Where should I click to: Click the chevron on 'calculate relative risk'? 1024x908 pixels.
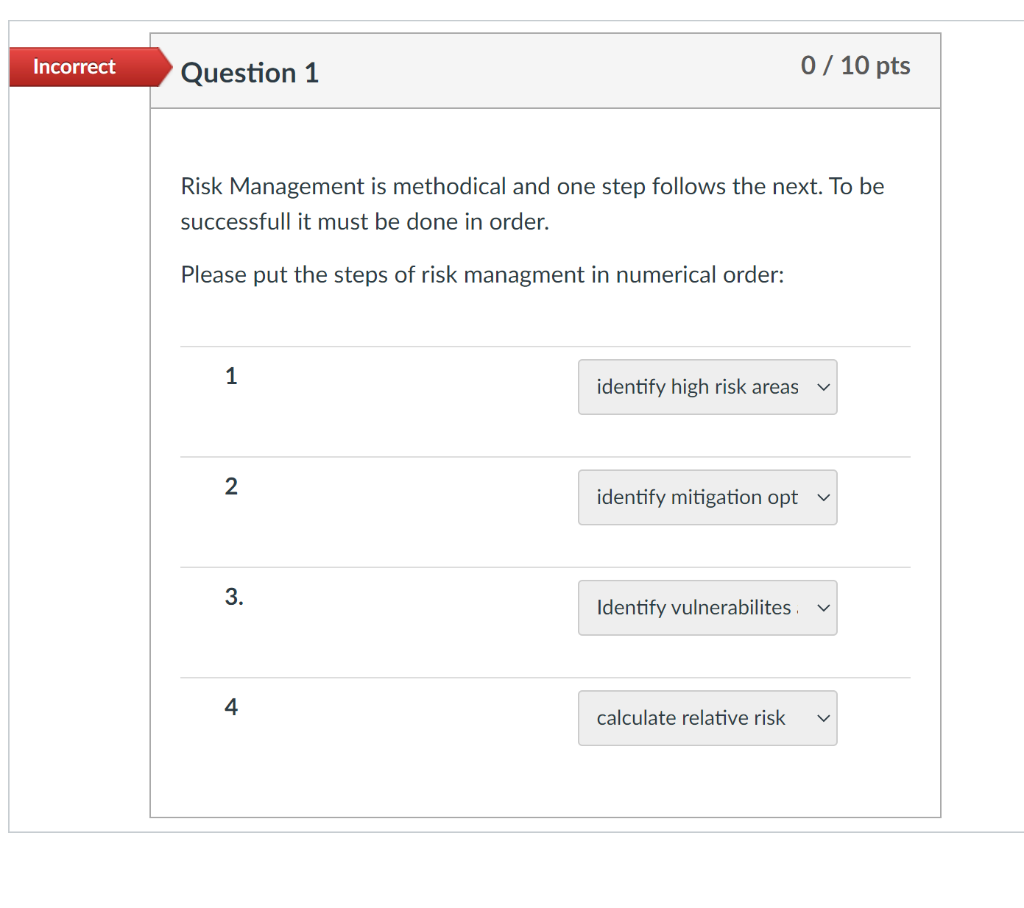pos(822,718)
